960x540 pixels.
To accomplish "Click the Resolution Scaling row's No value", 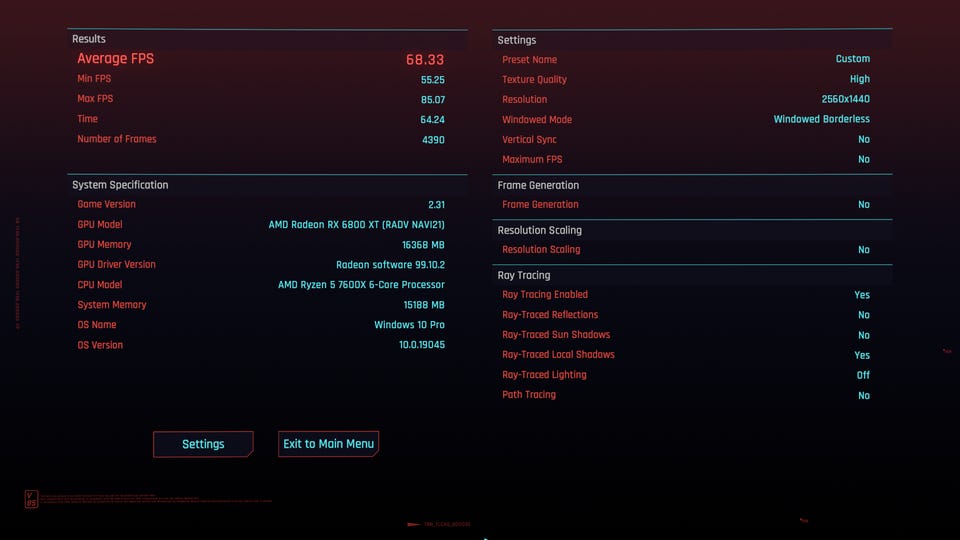I will [x=863, y=250].
